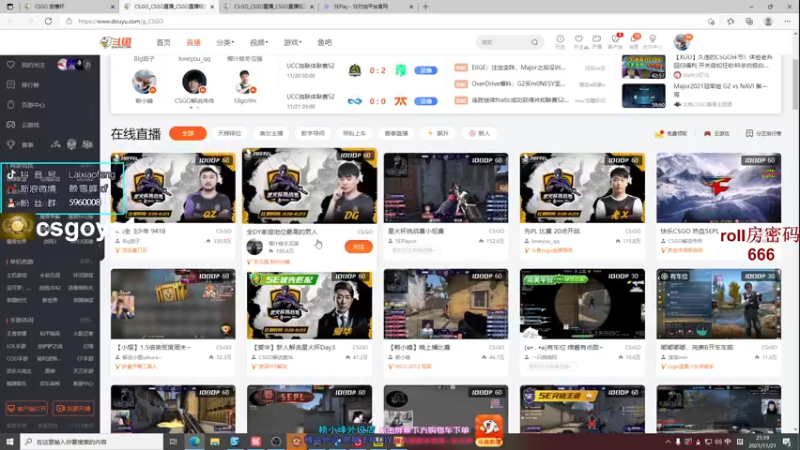Select the 全部 filter pill

click(x=188, y=133)
